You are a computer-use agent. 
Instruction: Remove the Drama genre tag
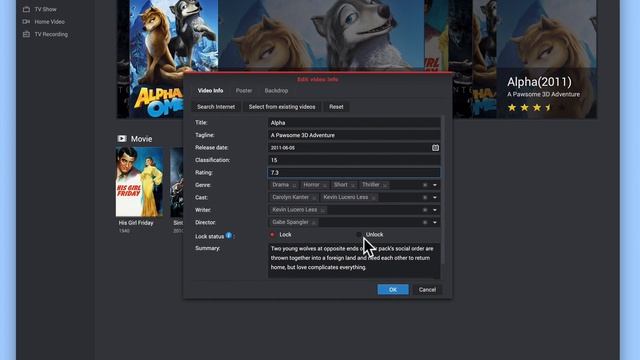point(294,185)
